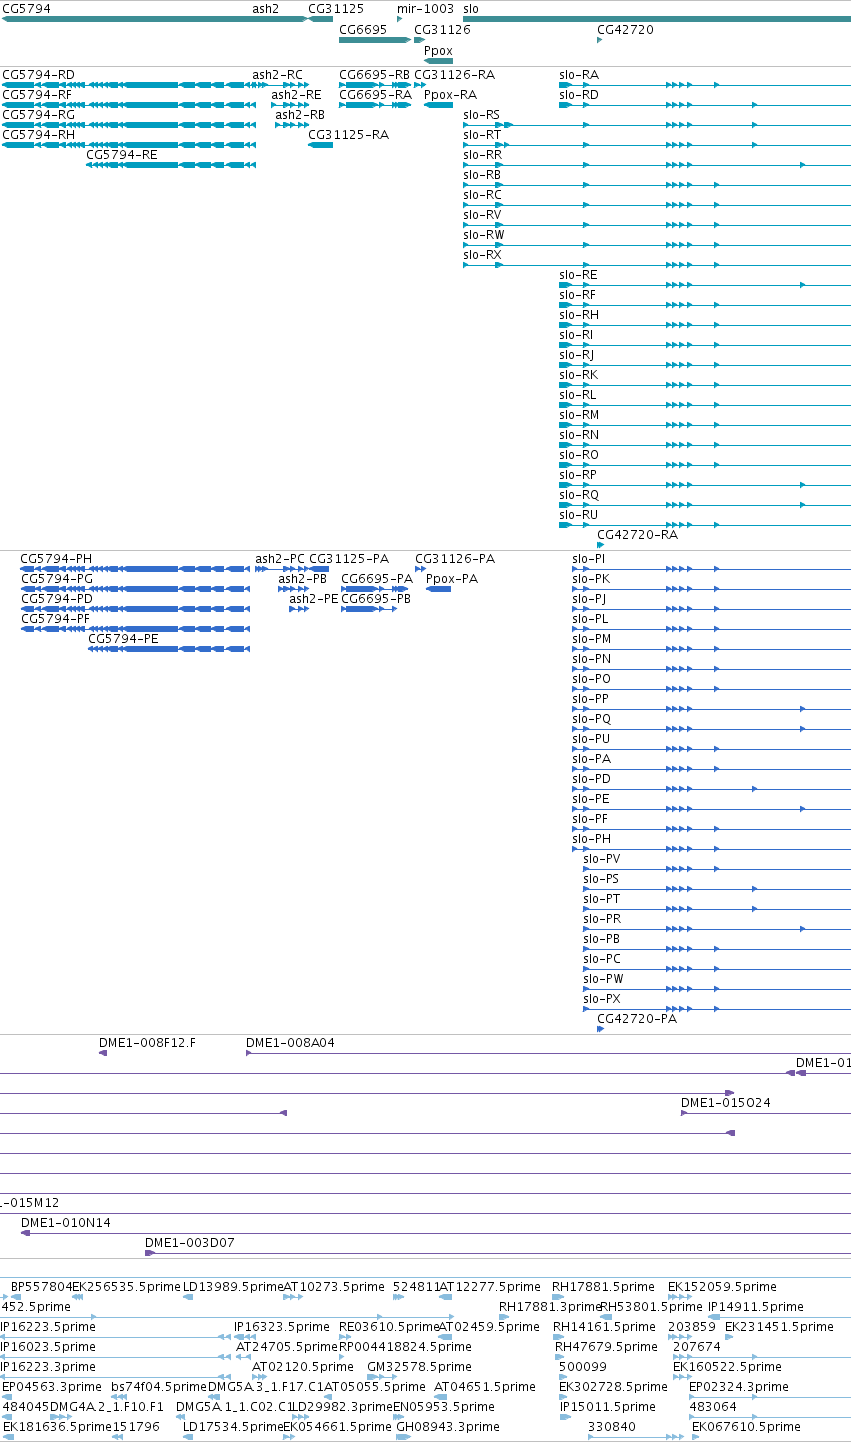Screen dimensions: 851x1442
Task: Click the CG6695 gene bar
Action: click(x=375, y=40)
